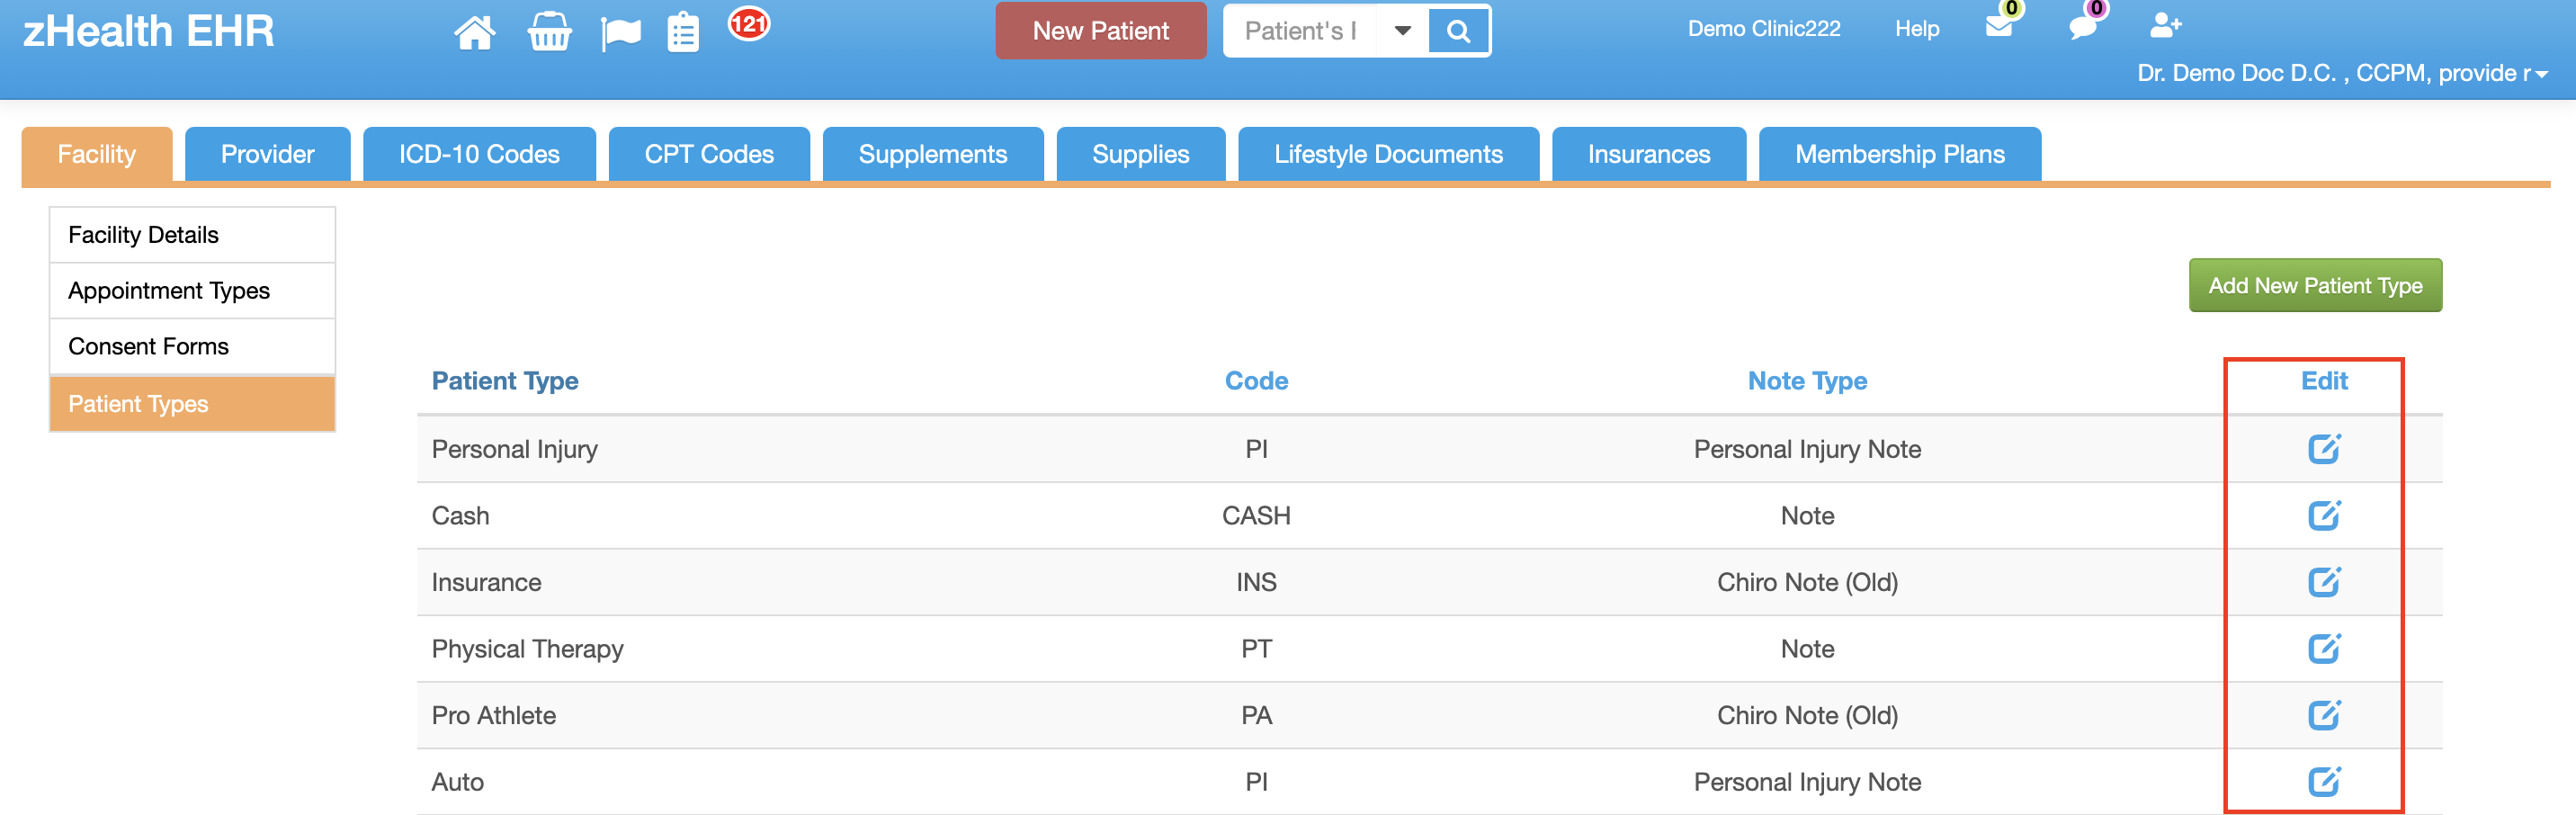This screenshot has height=815, width=2576.
Task: Select the Personal Injury row name
Action: click(x=514, y=449)
